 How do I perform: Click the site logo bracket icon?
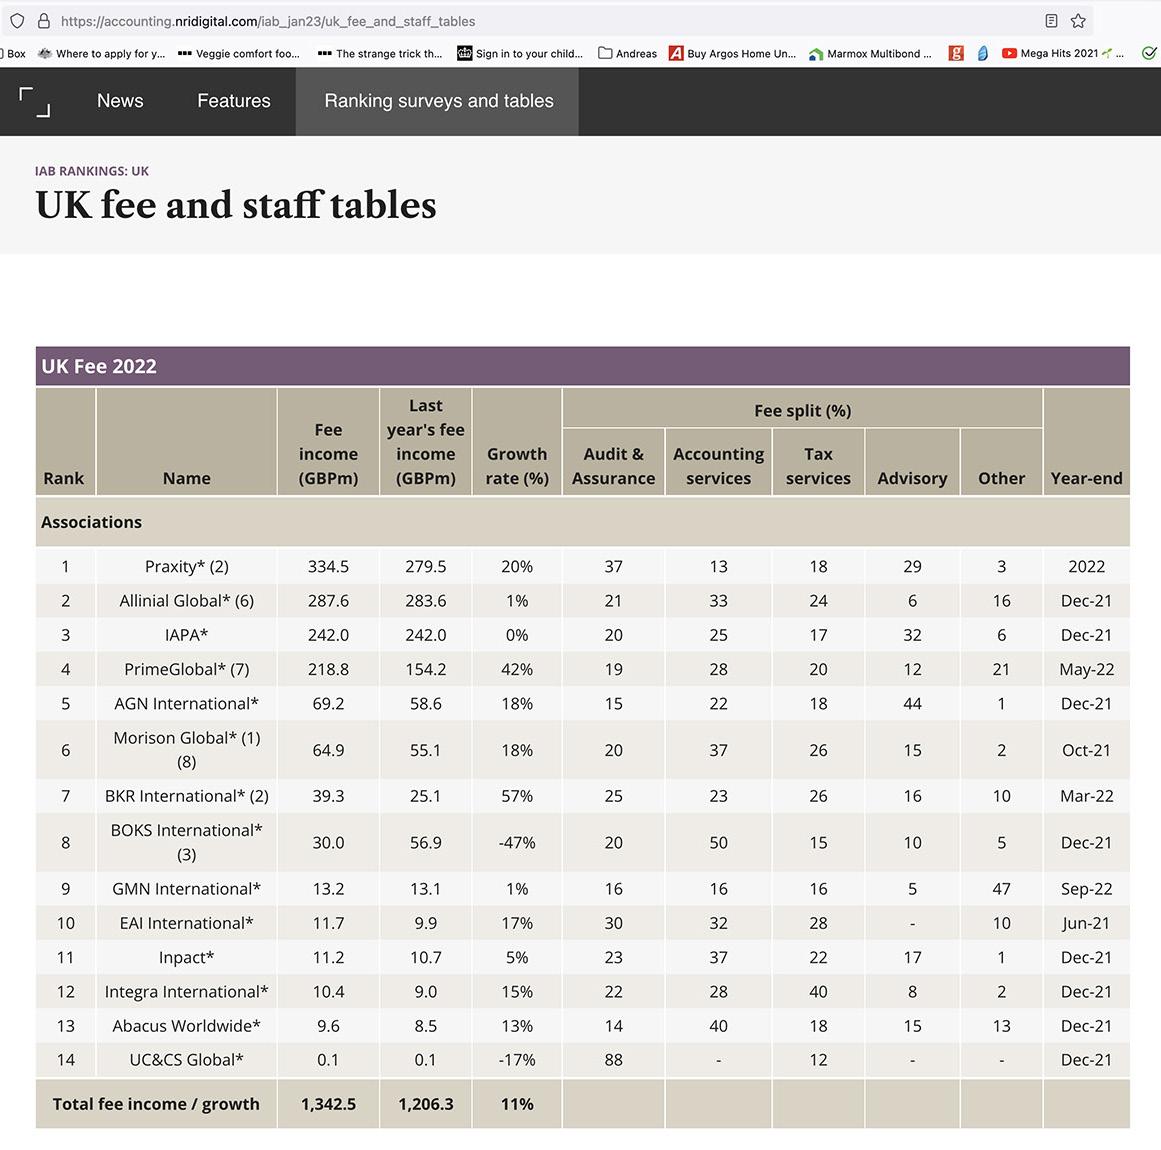coord(34,101)
